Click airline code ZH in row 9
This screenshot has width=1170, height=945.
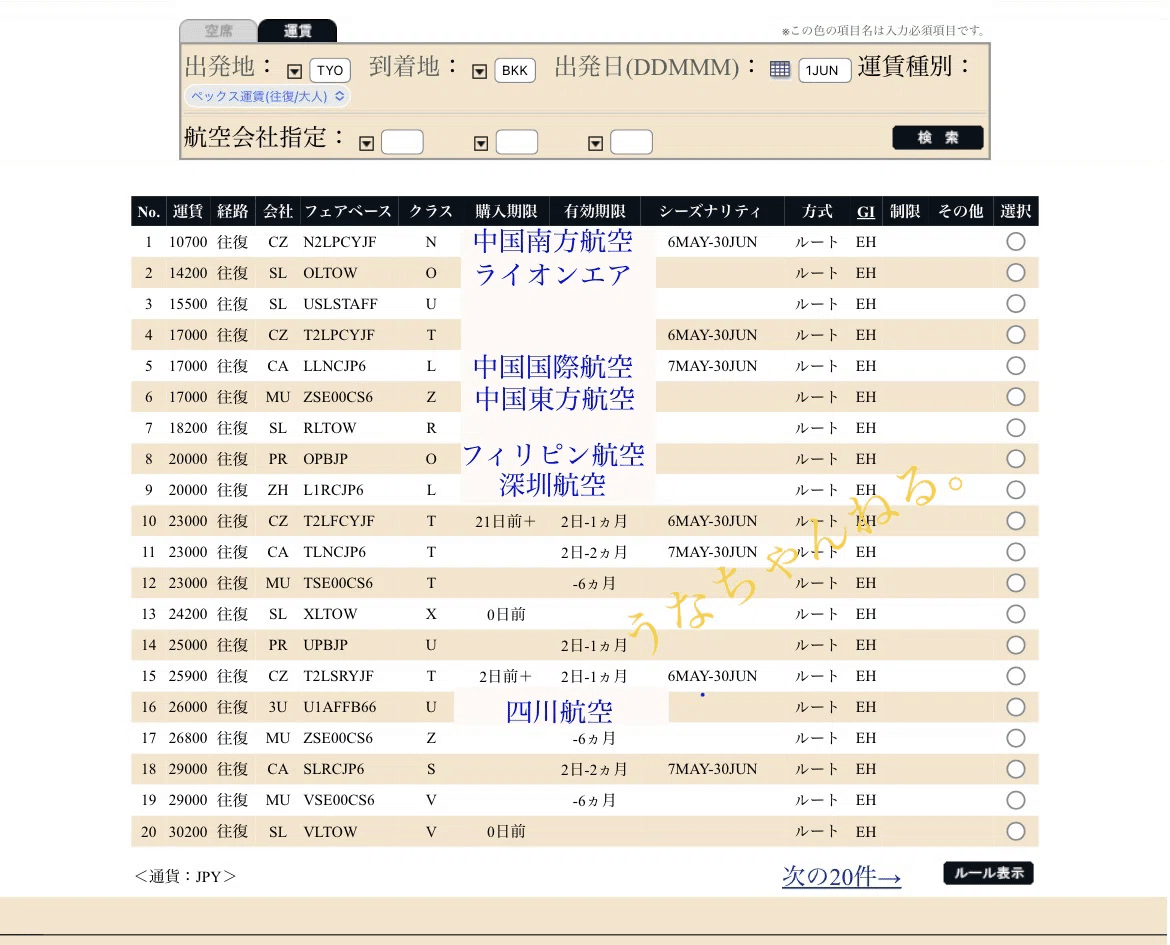(x=278, y=490)
